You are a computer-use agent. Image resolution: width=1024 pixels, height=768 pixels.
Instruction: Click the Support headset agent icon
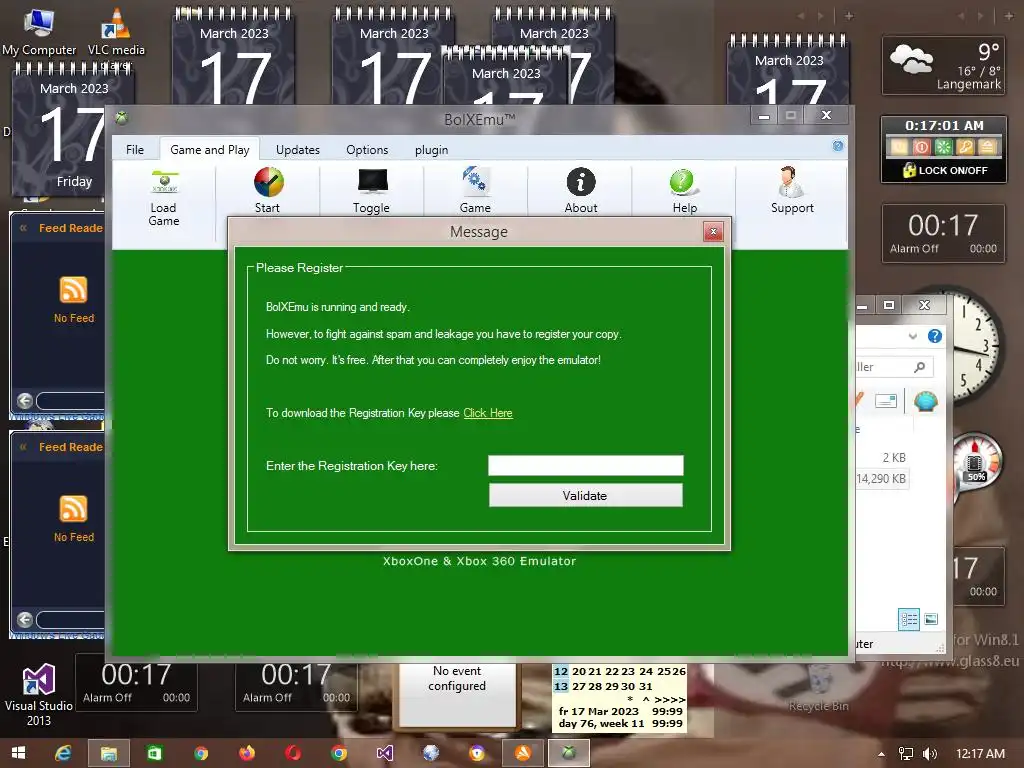[791, 182]
